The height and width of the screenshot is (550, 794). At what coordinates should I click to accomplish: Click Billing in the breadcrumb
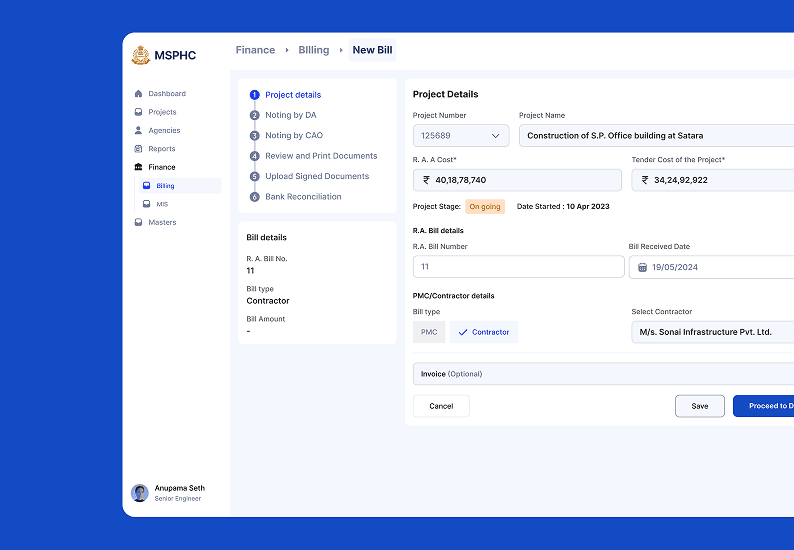pyautogui.click(x=313, y=50)
